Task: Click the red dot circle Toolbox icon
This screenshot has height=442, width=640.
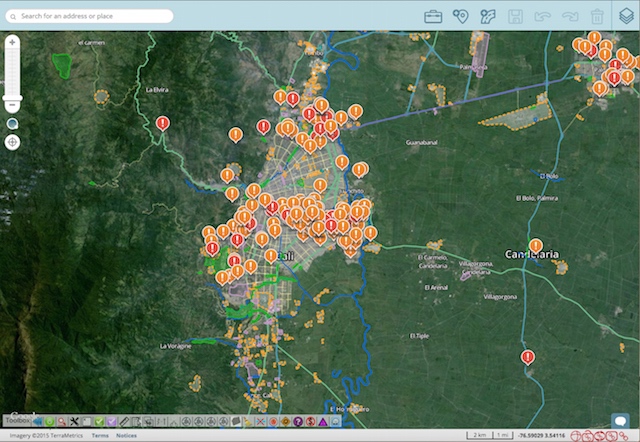Action: pos(273,422)
